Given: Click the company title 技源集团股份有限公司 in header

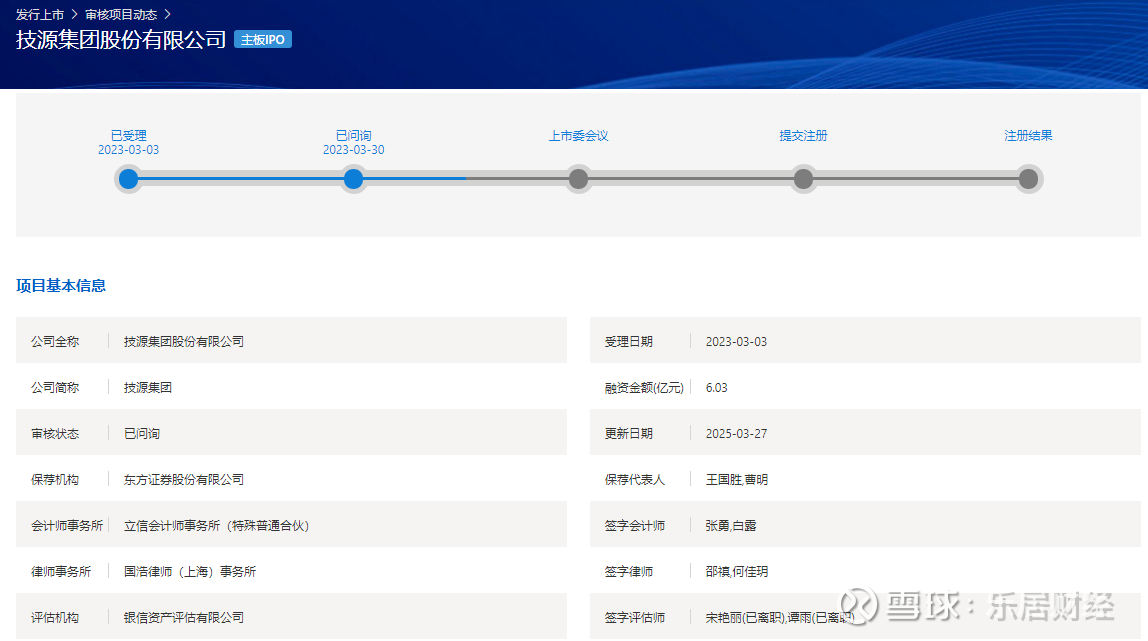Looking at the screenshot, I should [x=121, y=40].
